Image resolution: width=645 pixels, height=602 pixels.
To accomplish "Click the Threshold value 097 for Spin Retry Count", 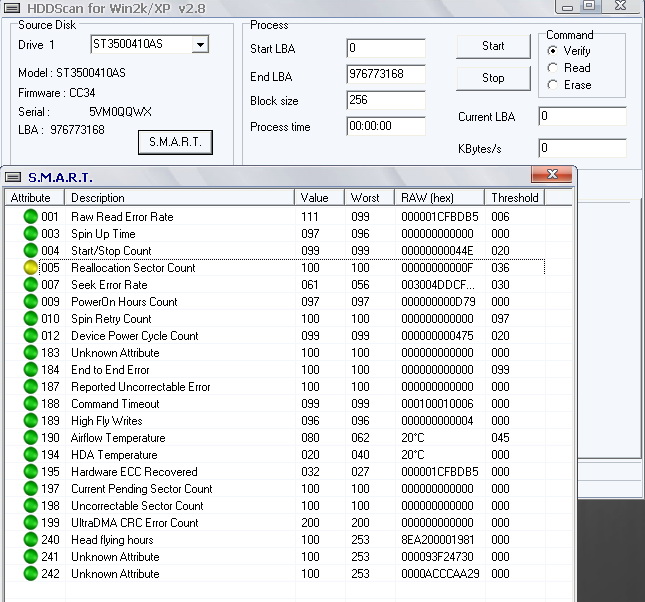I will 500,319.
